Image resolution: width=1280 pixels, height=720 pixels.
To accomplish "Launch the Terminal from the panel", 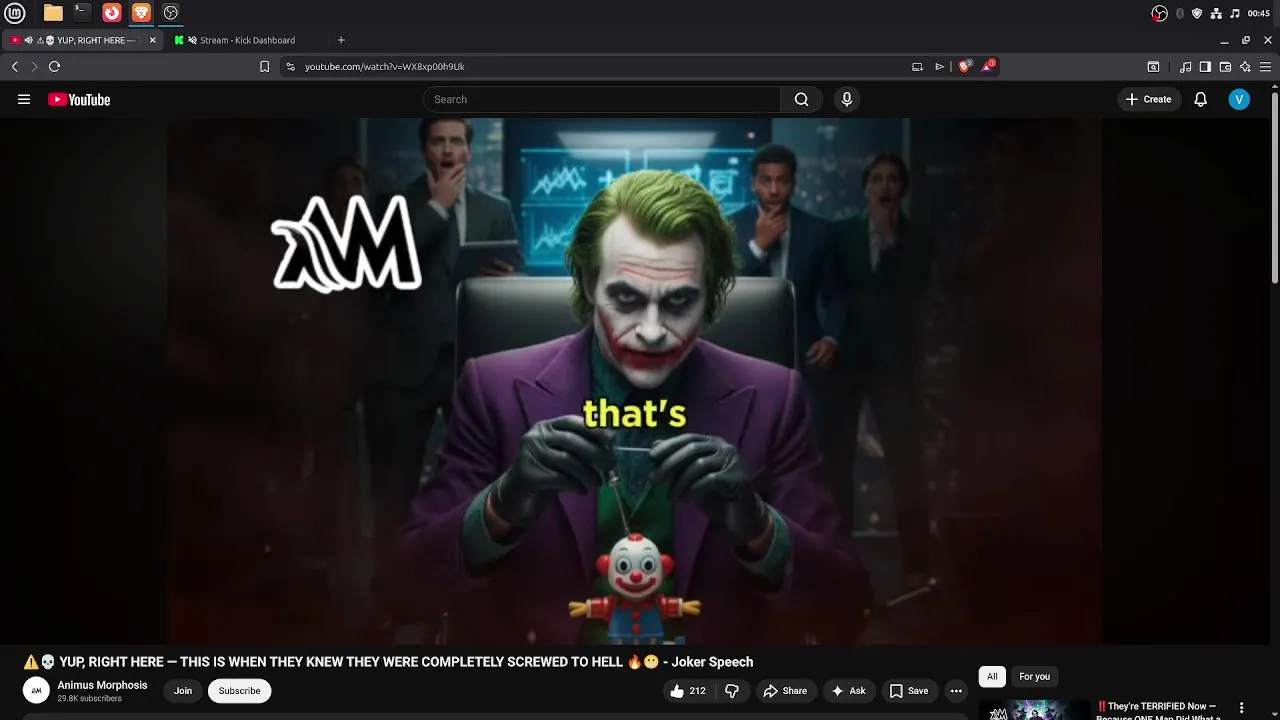I will point(82,13).
